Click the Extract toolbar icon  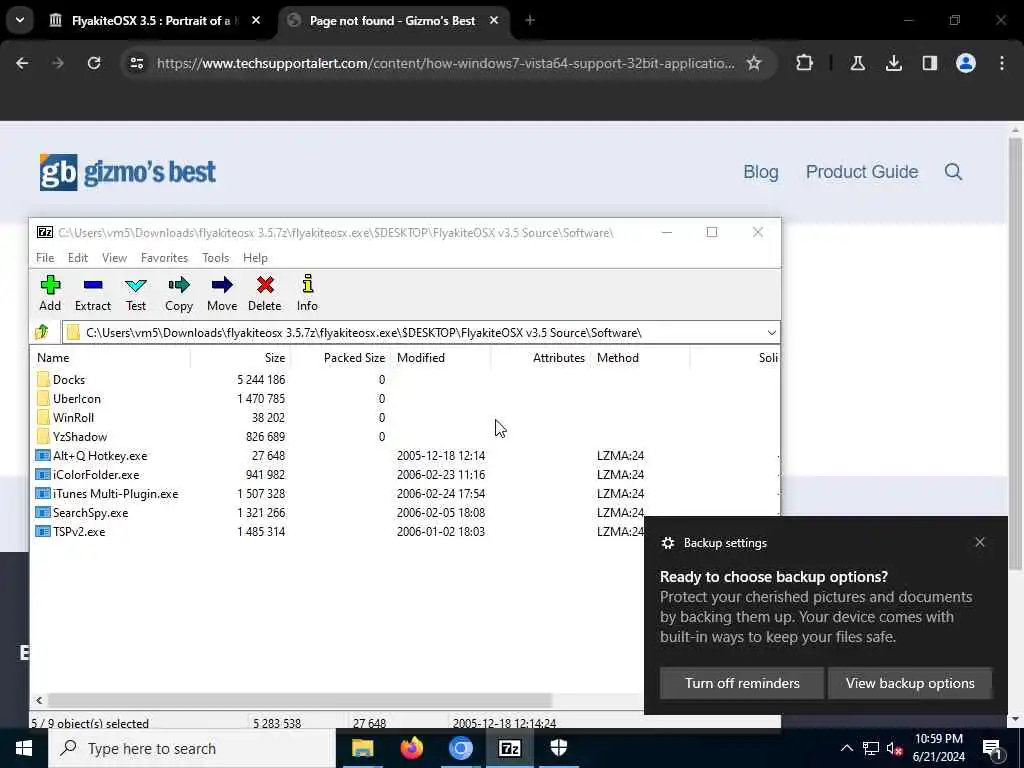click(93, 285)
